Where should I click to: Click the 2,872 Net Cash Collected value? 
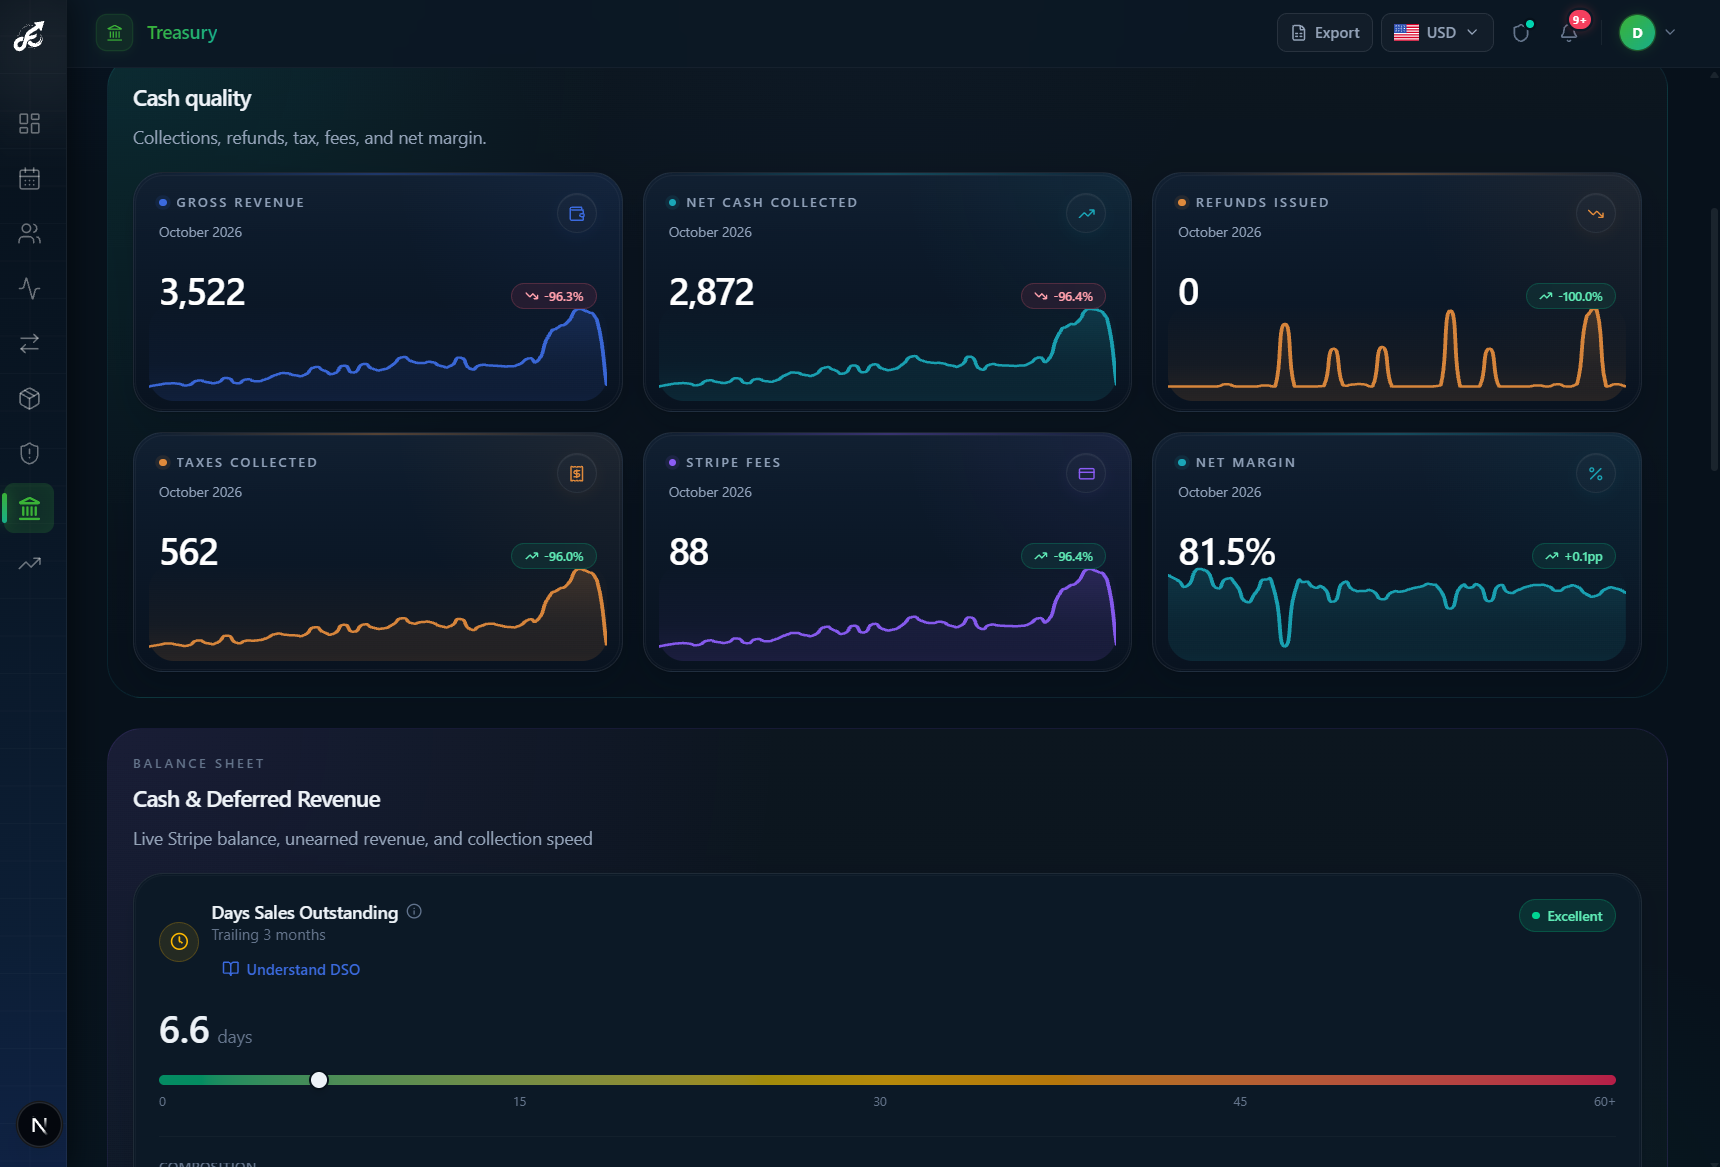coord(711,292)
